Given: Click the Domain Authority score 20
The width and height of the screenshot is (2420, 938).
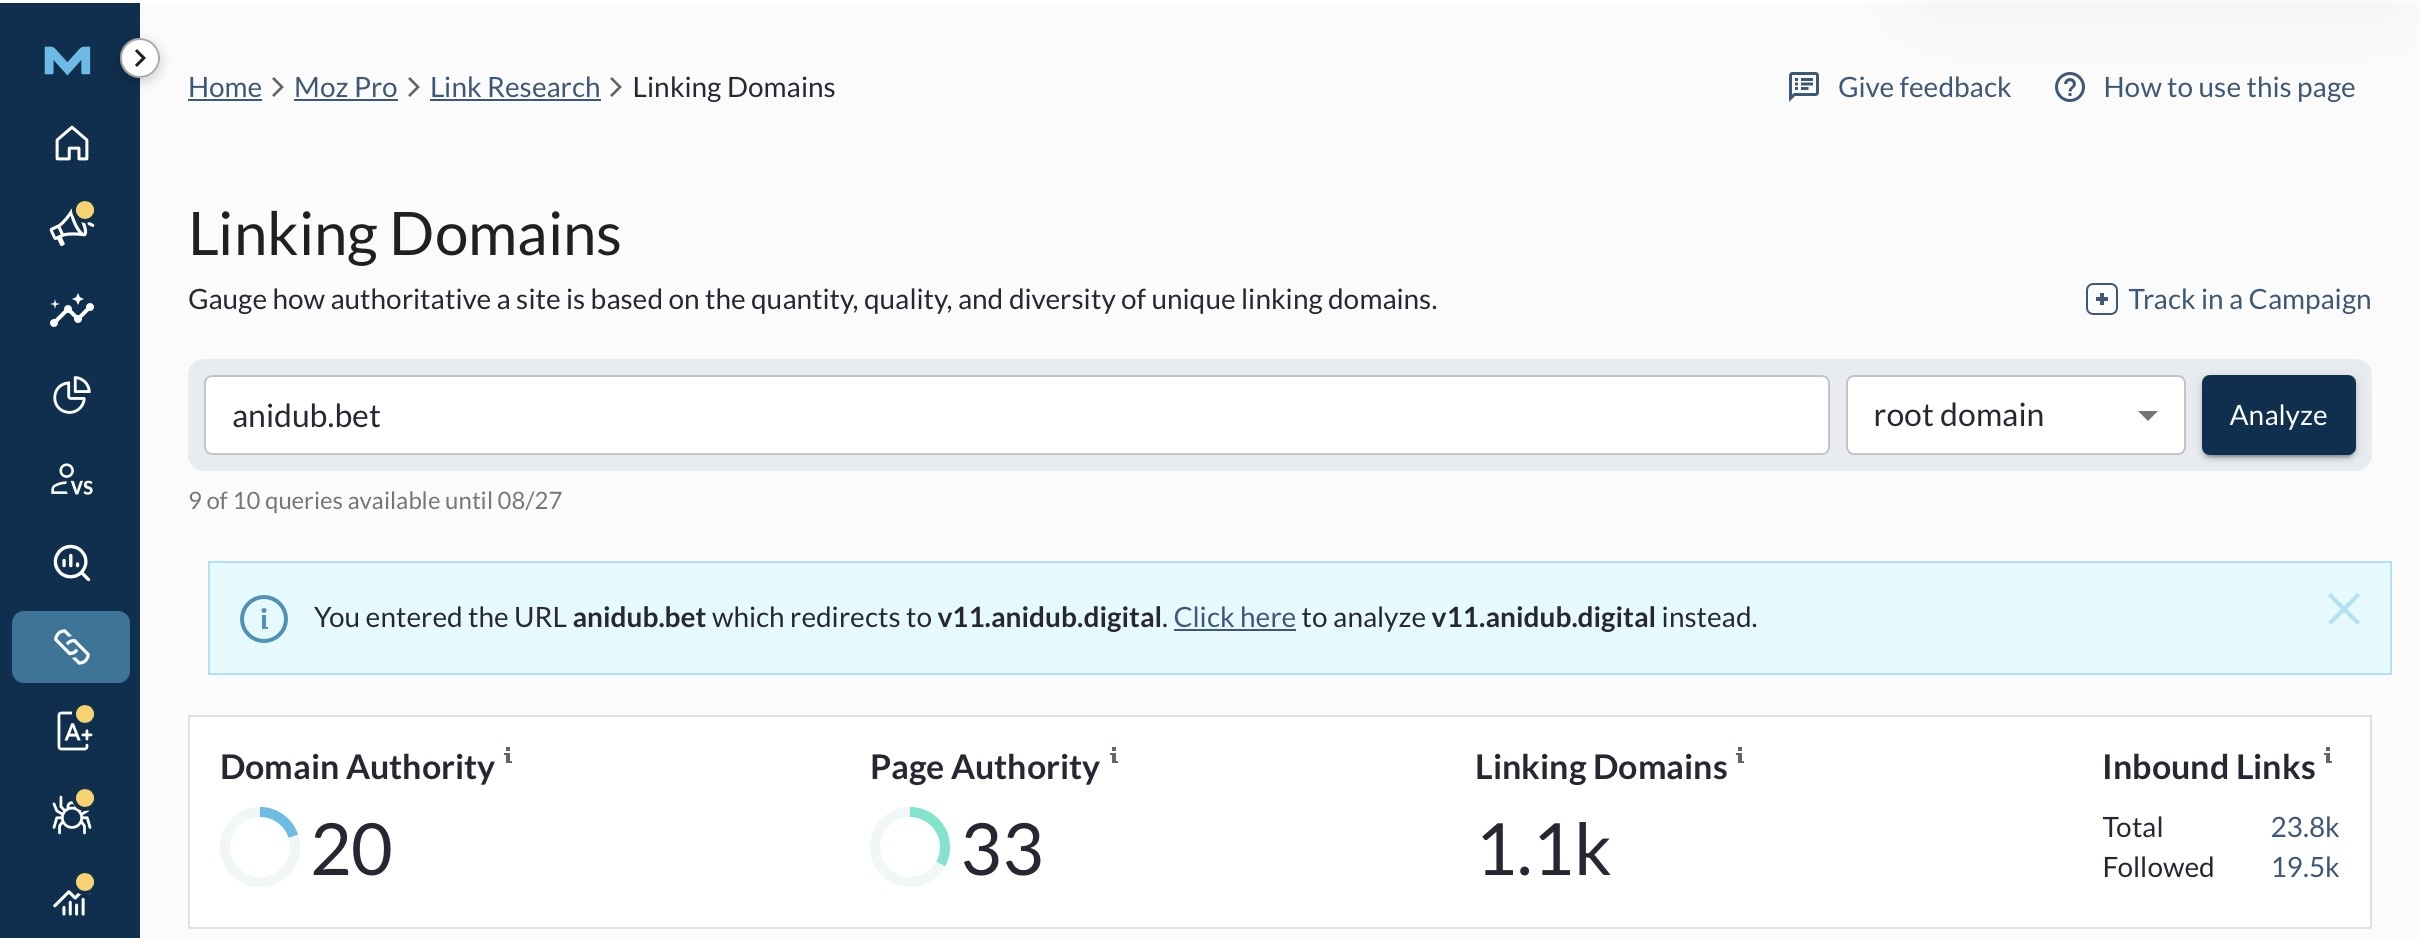Looking at the screenshot, I should click(x=351, y=850).
